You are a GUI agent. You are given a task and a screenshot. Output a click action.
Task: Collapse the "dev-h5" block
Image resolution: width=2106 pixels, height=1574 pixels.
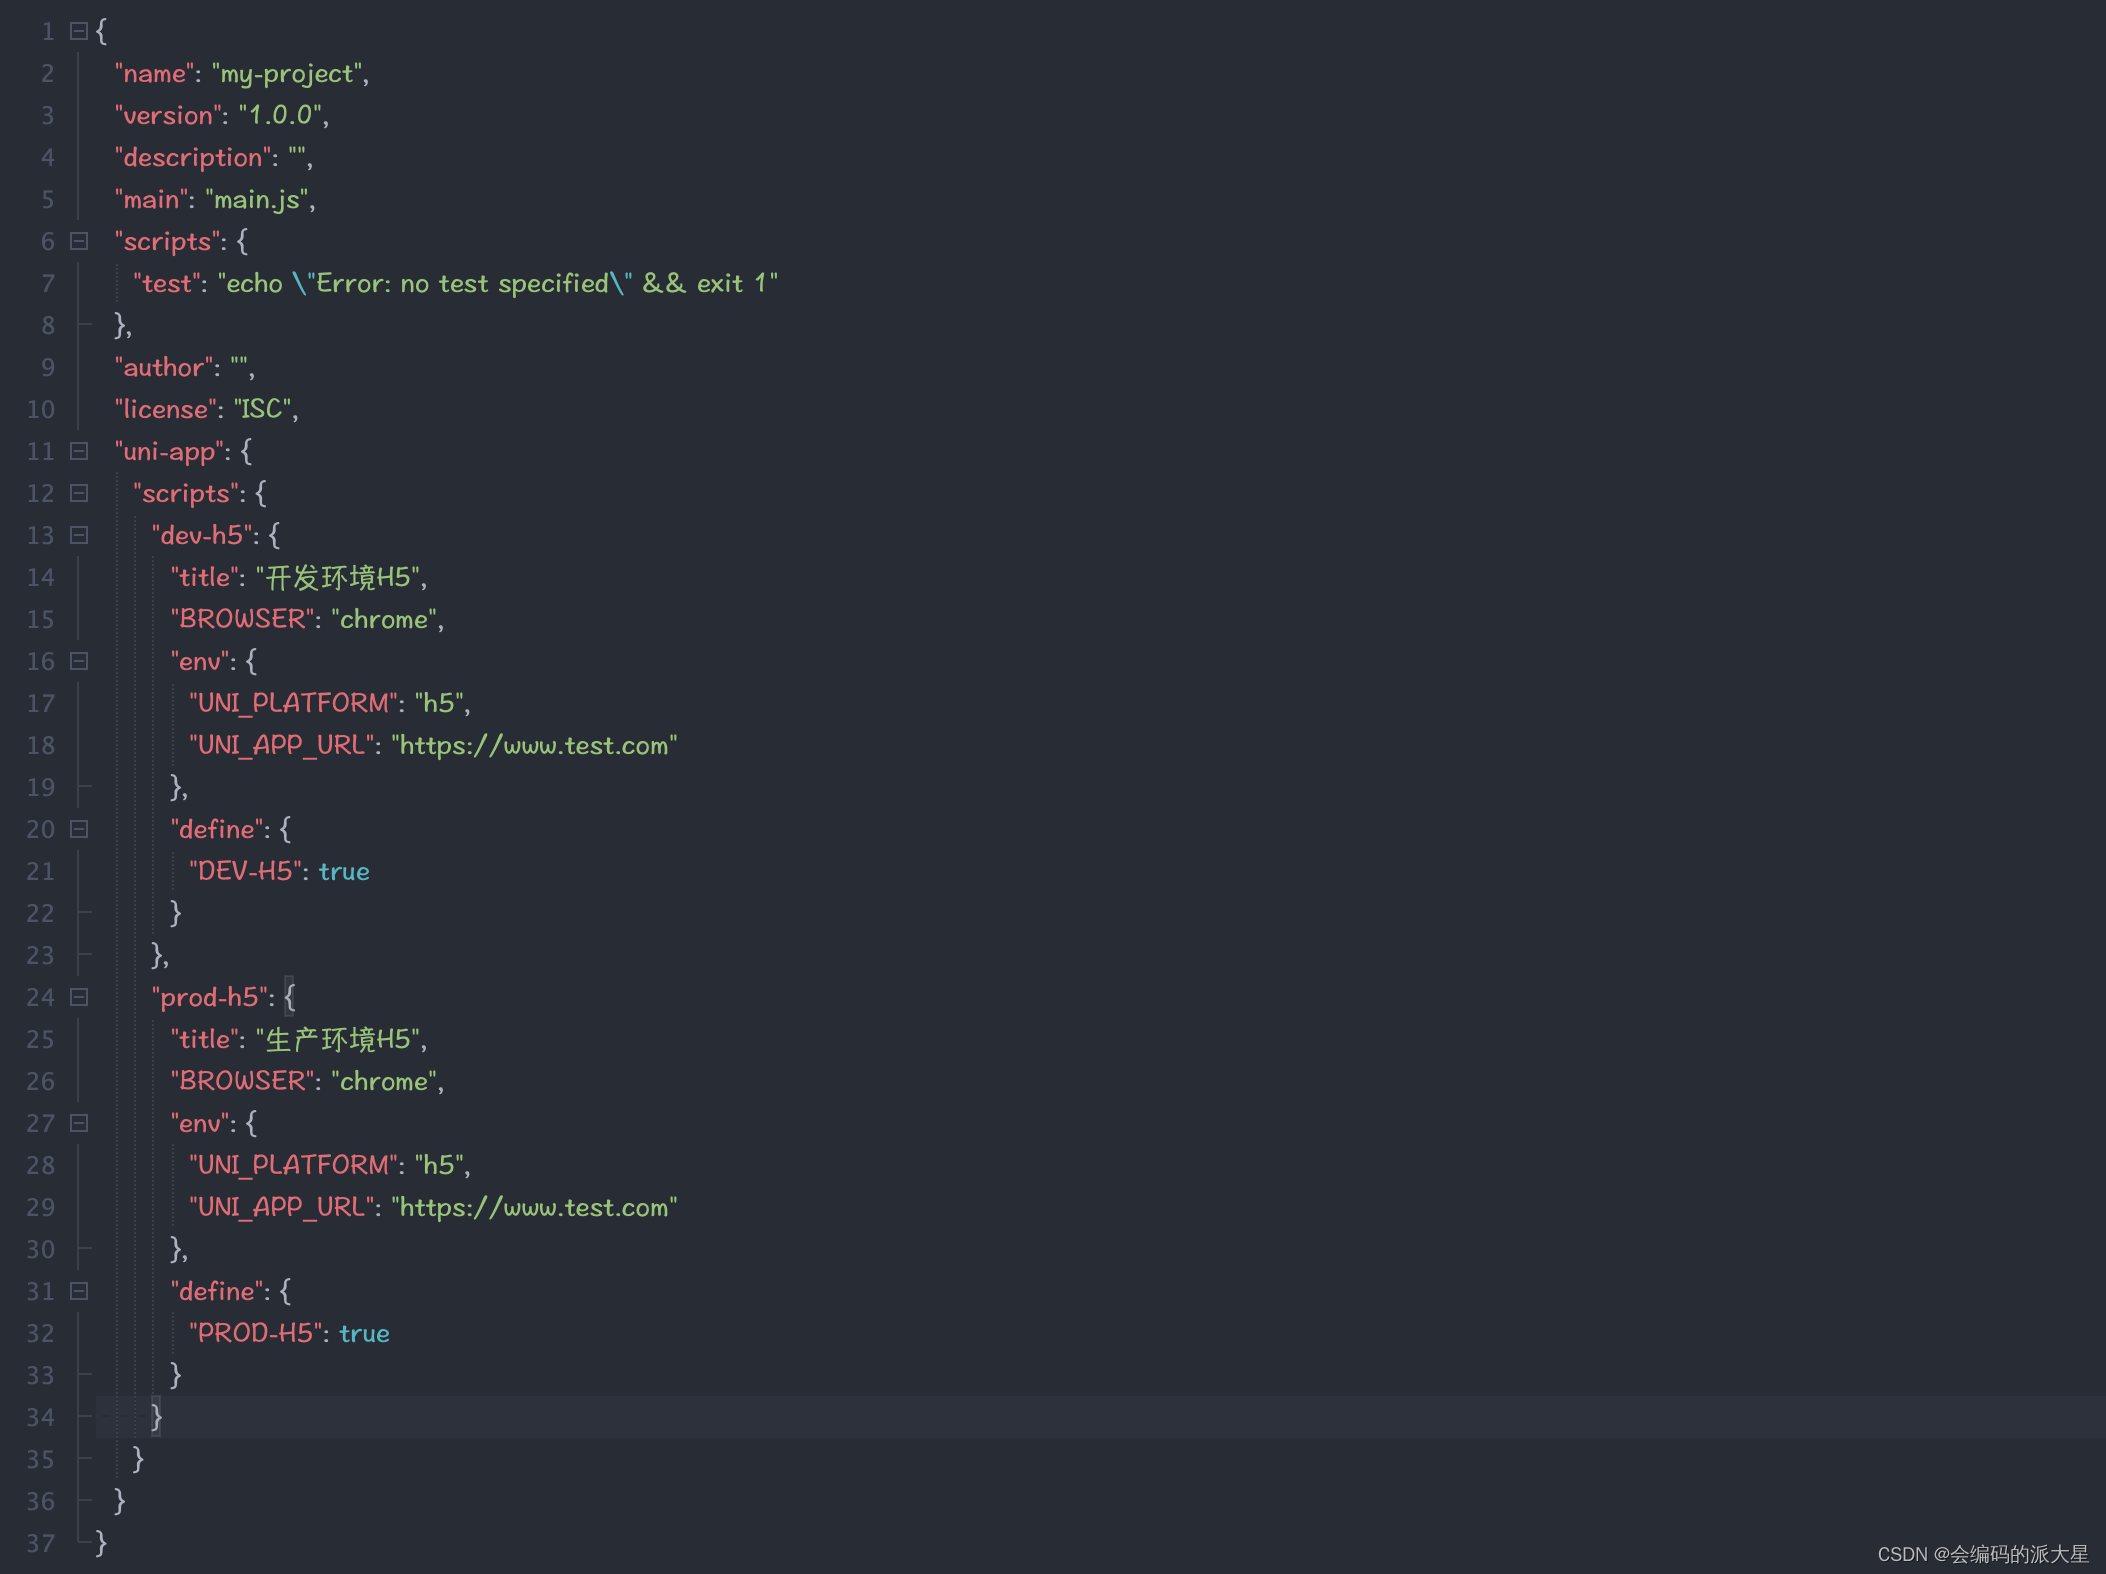pos(77,535)
